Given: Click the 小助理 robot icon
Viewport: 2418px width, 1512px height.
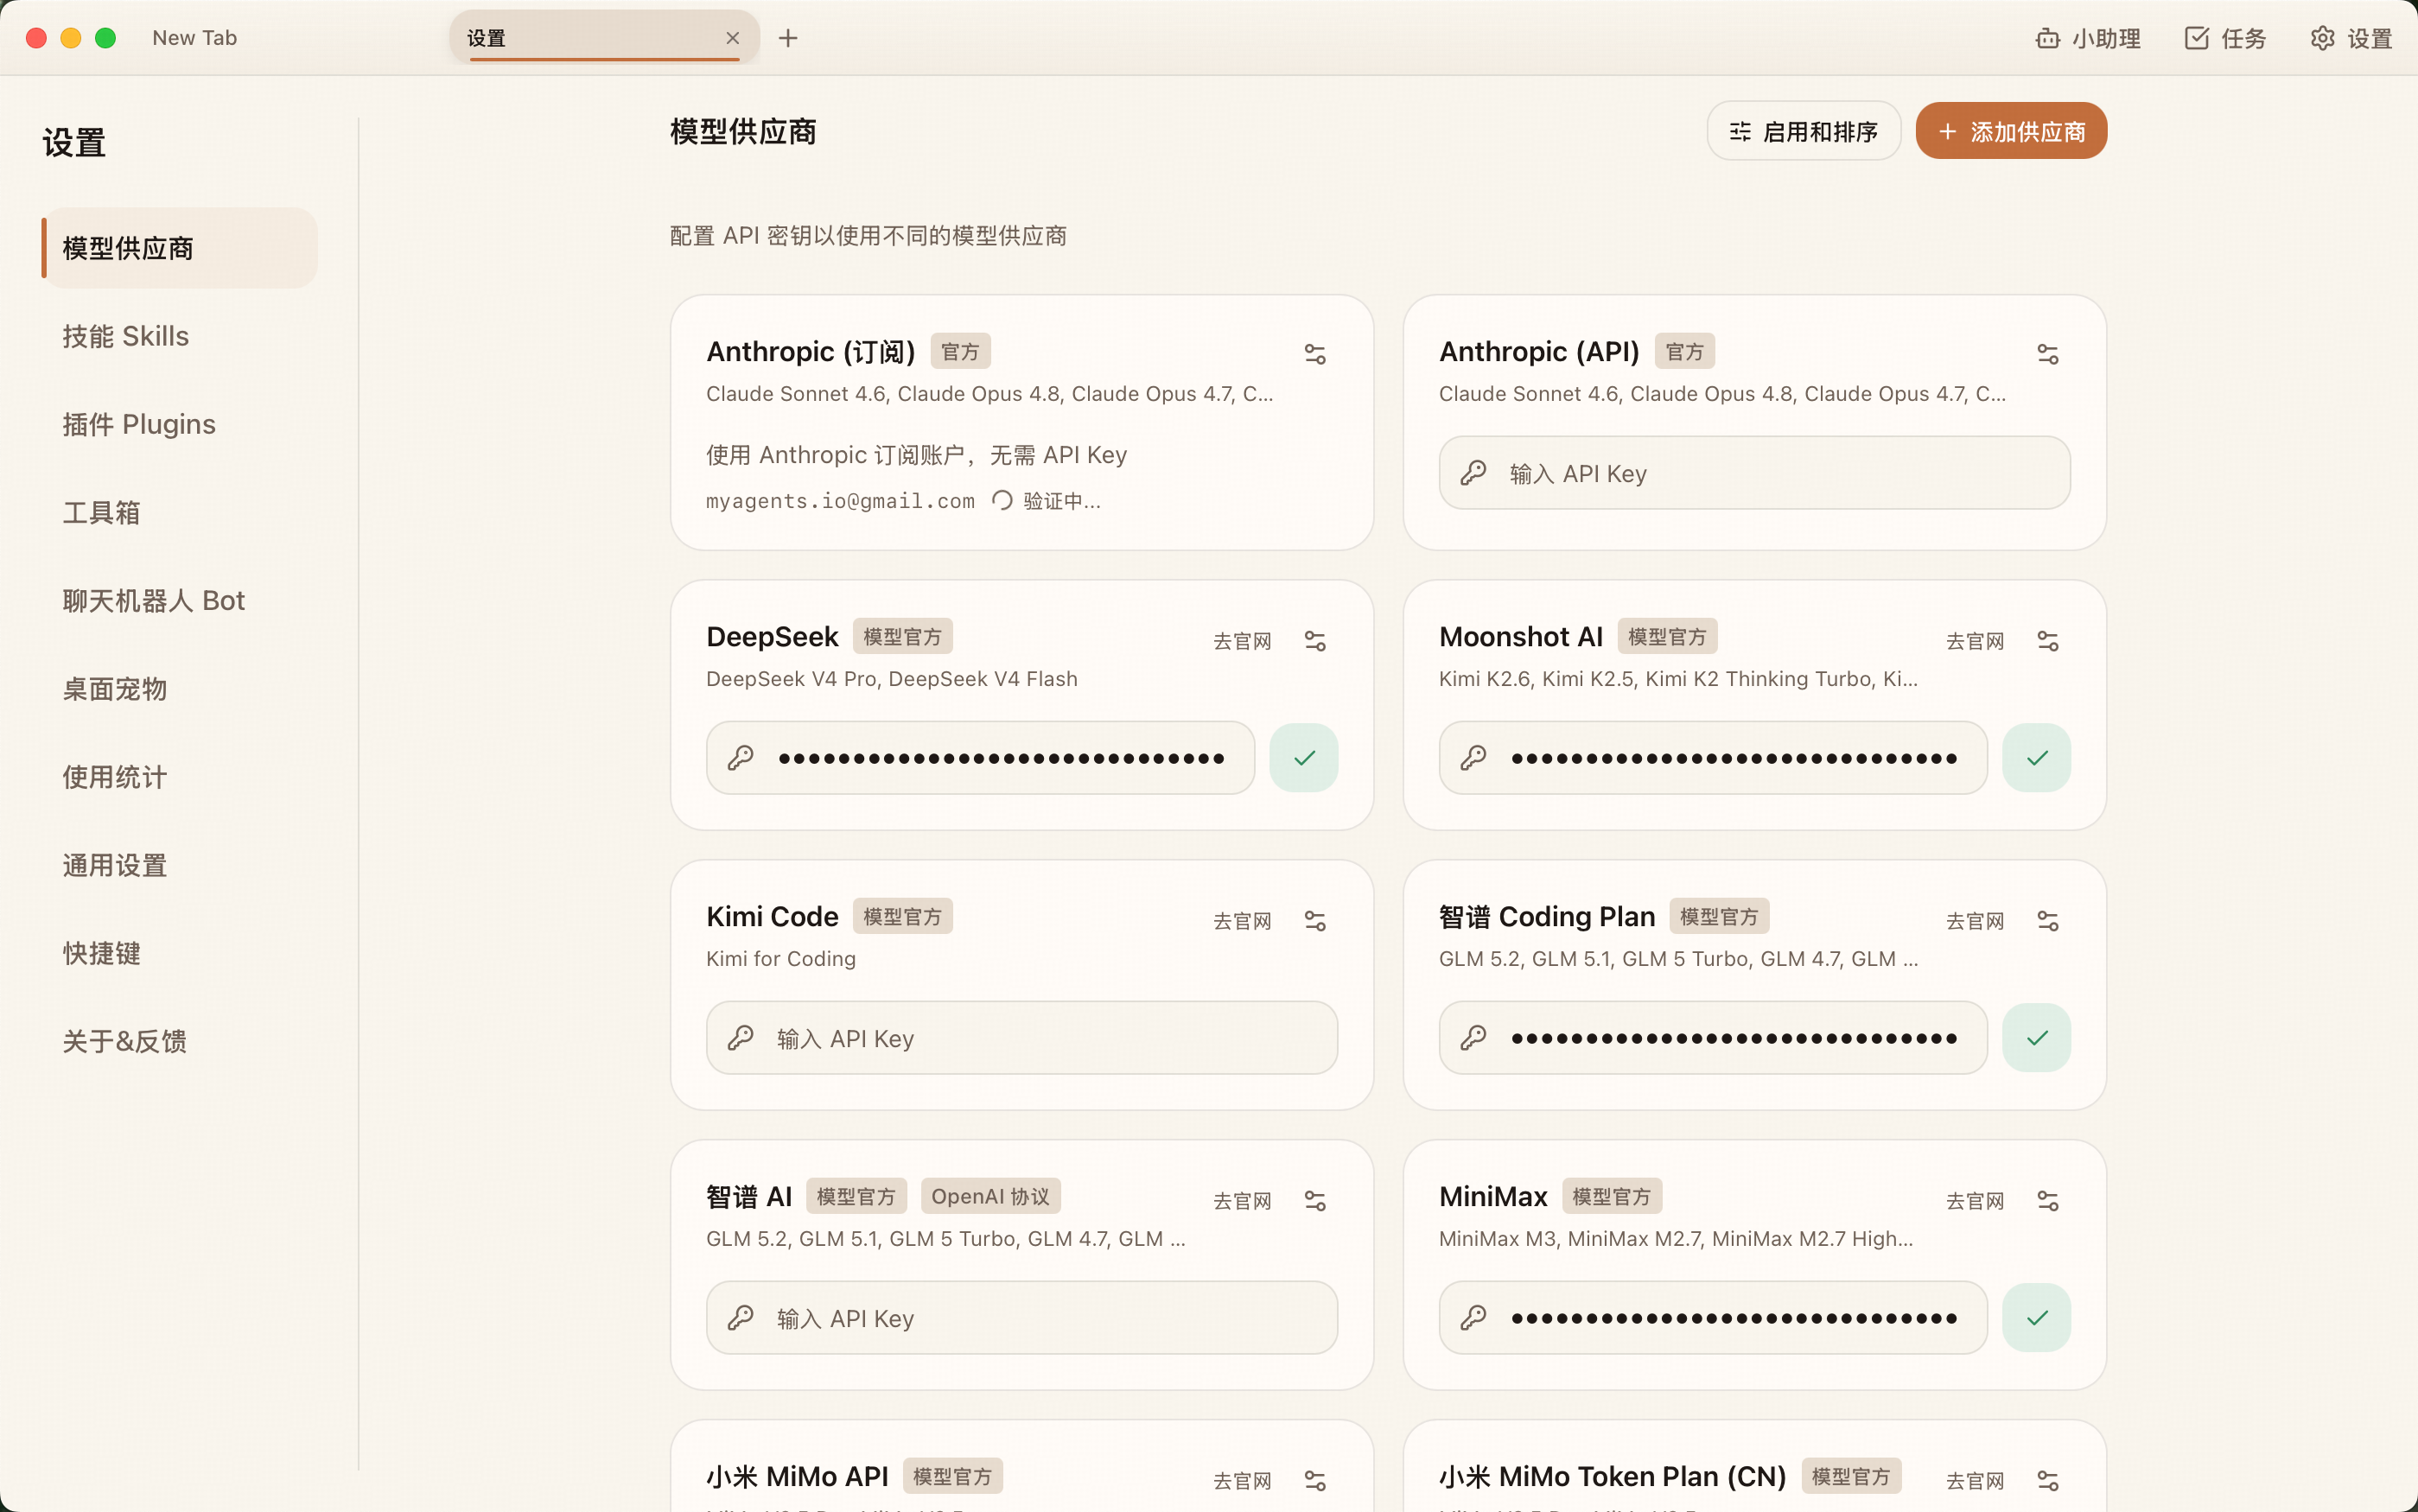Looking at the screenshot, I should point(2047,39).
